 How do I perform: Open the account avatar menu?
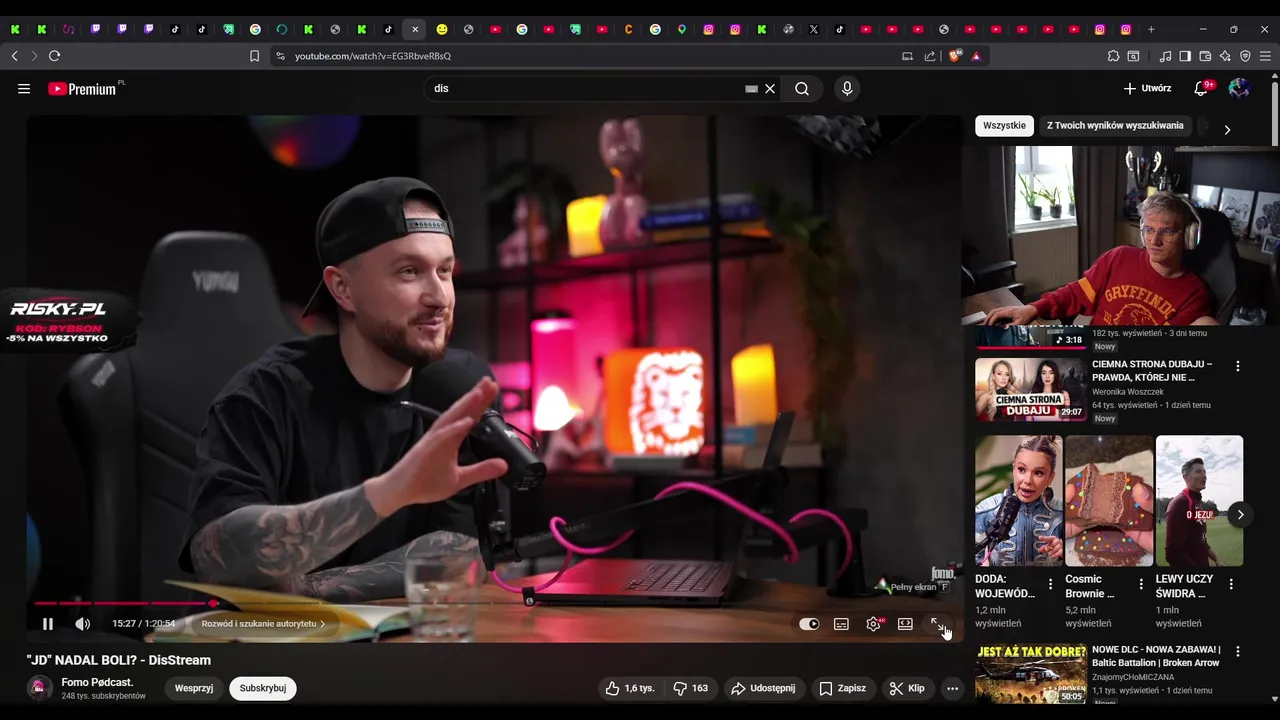pos(1239,89)
